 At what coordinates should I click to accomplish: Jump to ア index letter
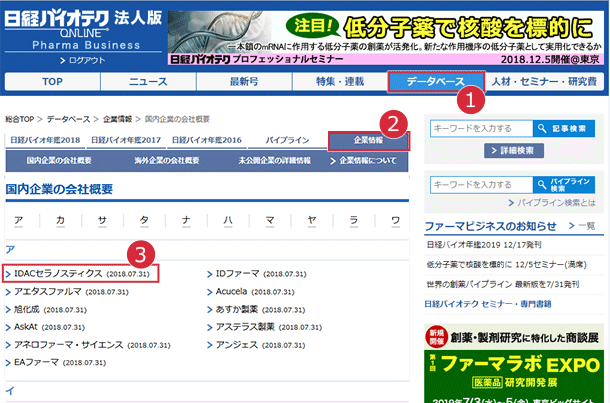coord(18,221)
